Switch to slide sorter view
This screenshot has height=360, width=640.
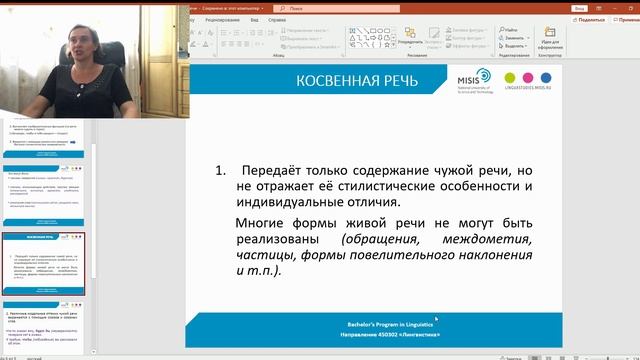coord(549,358)
